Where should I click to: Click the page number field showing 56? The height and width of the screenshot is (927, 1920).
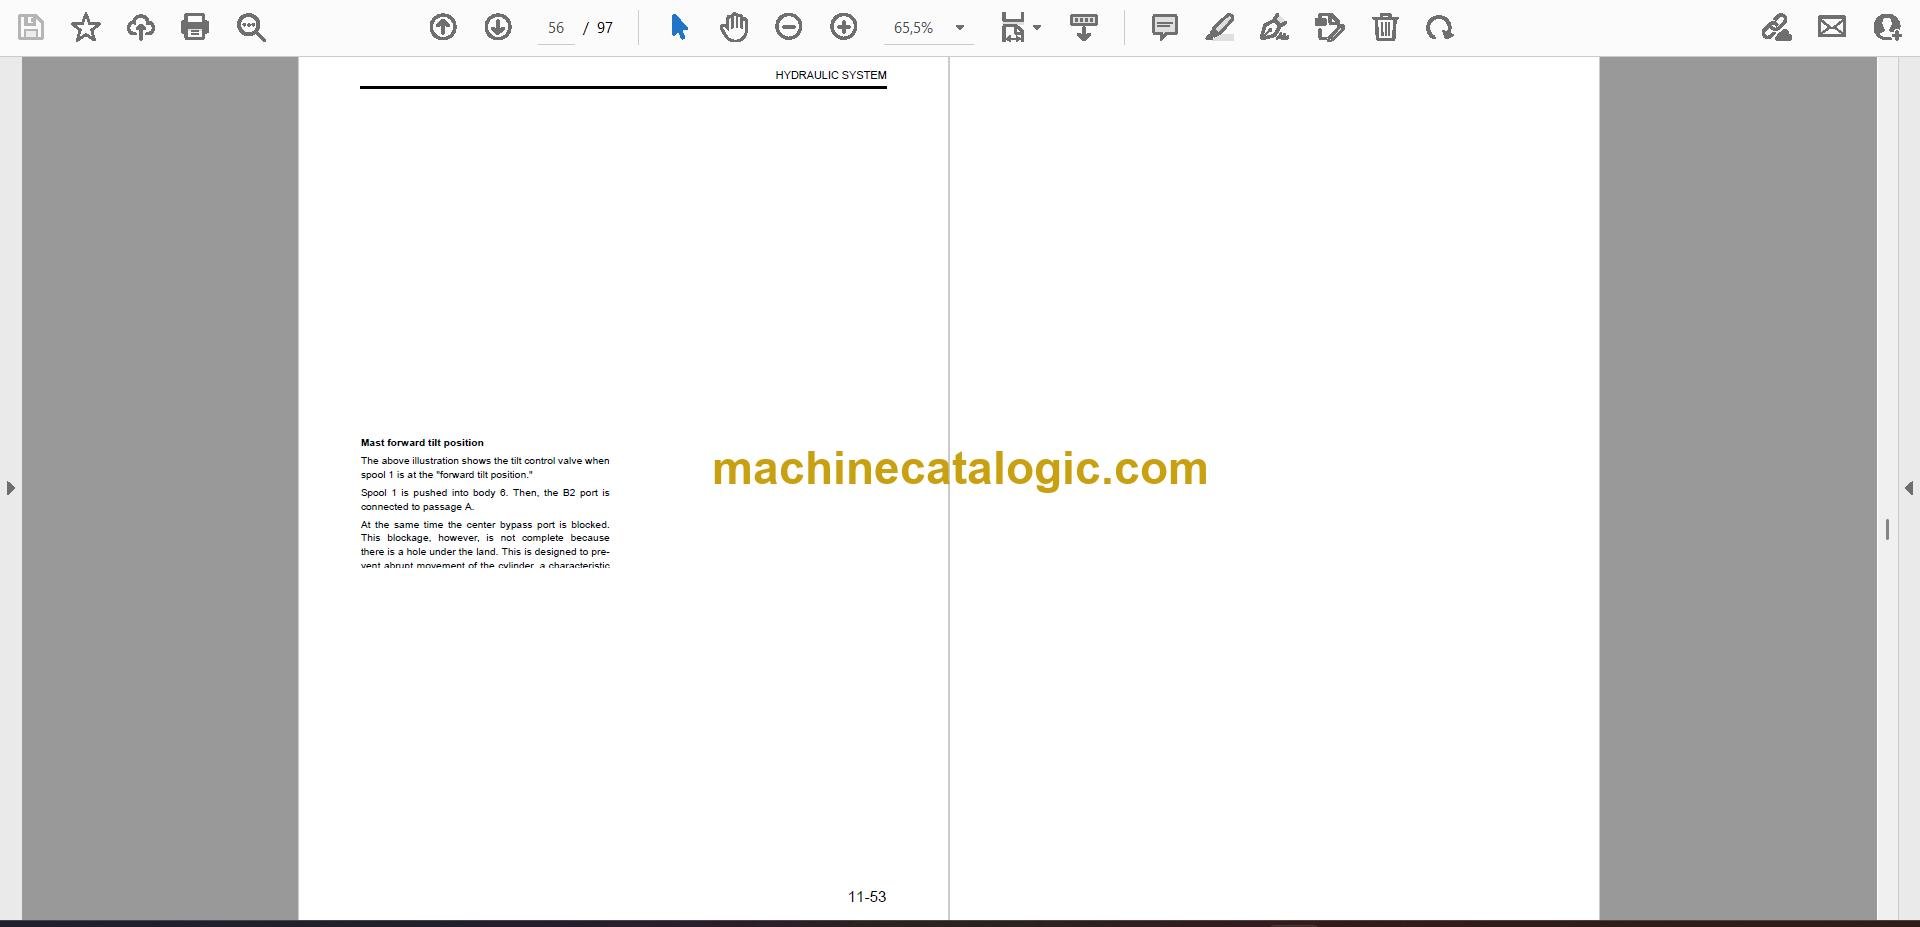pos(556,28)
